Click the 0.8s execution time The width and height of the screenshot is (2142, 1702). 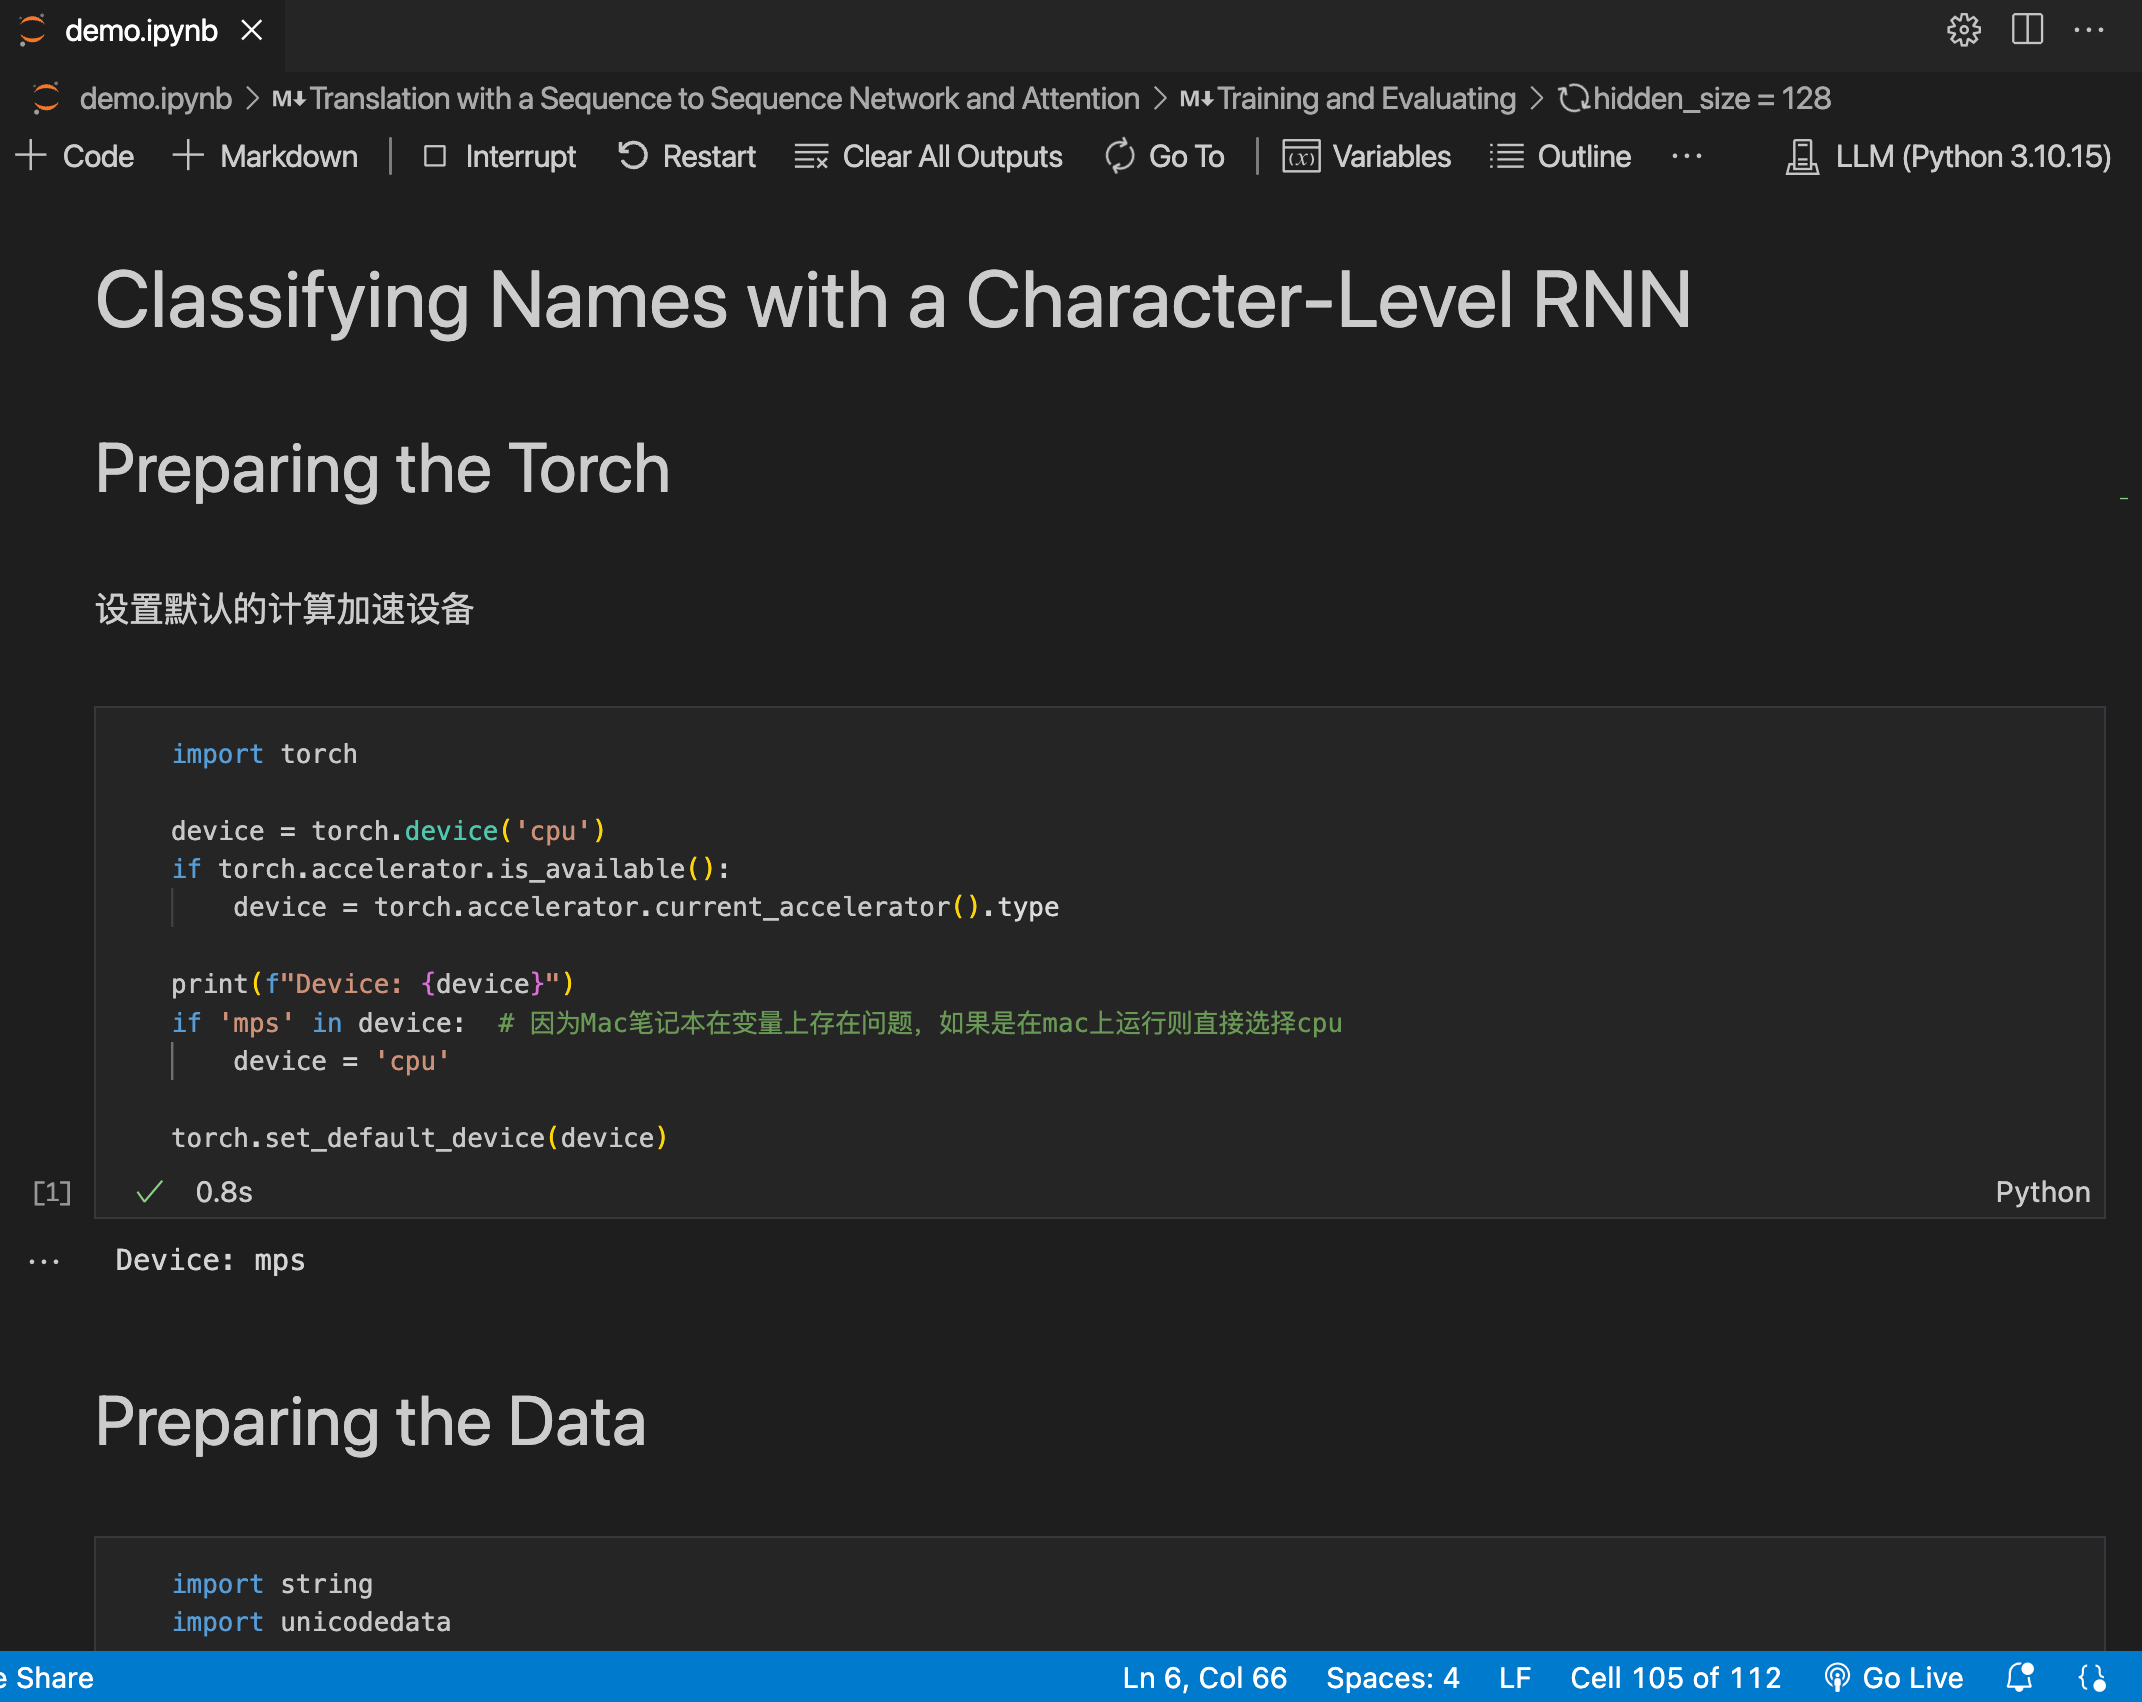point(224,1192)
